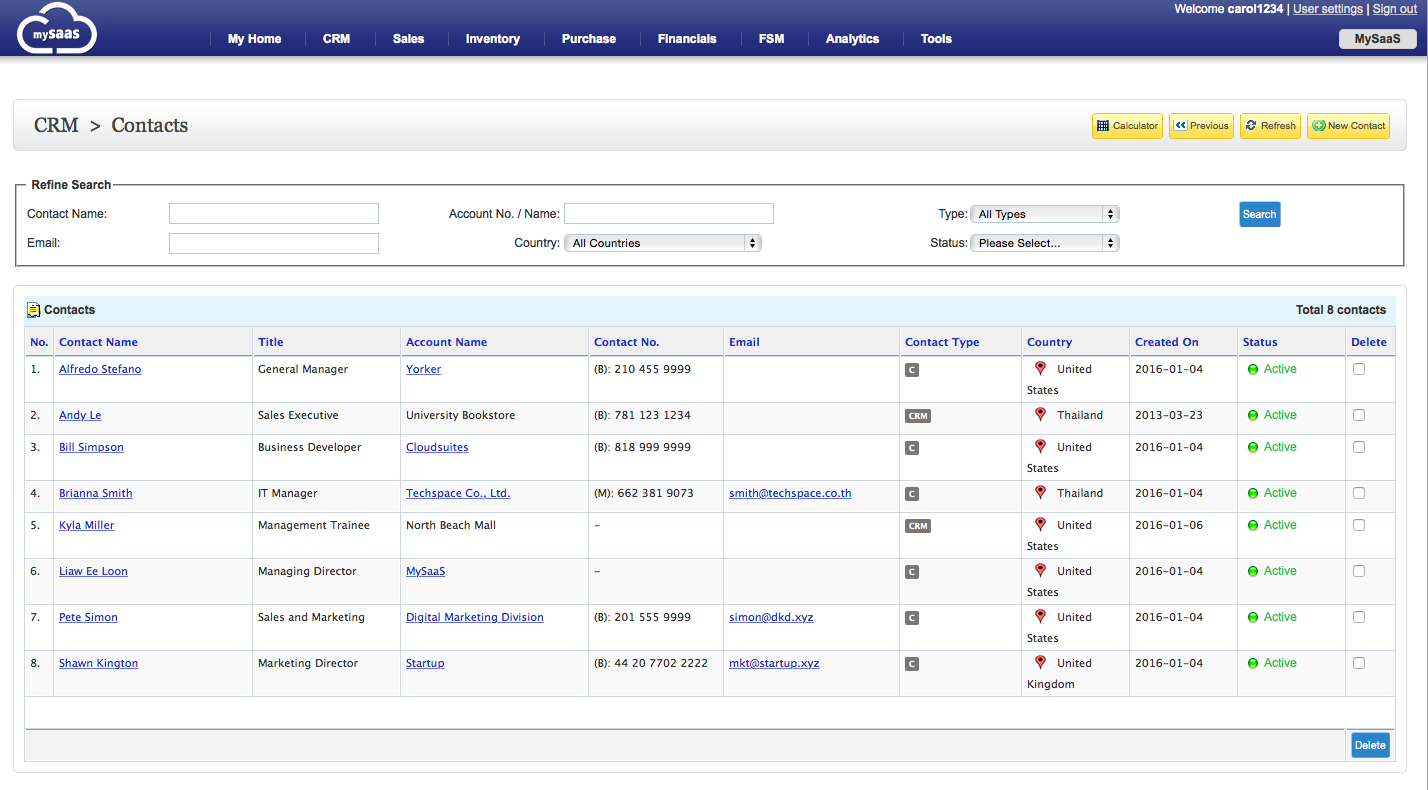Focus the Contact Name search field
The image size is (1428, 790).
(x=274, y=214)
